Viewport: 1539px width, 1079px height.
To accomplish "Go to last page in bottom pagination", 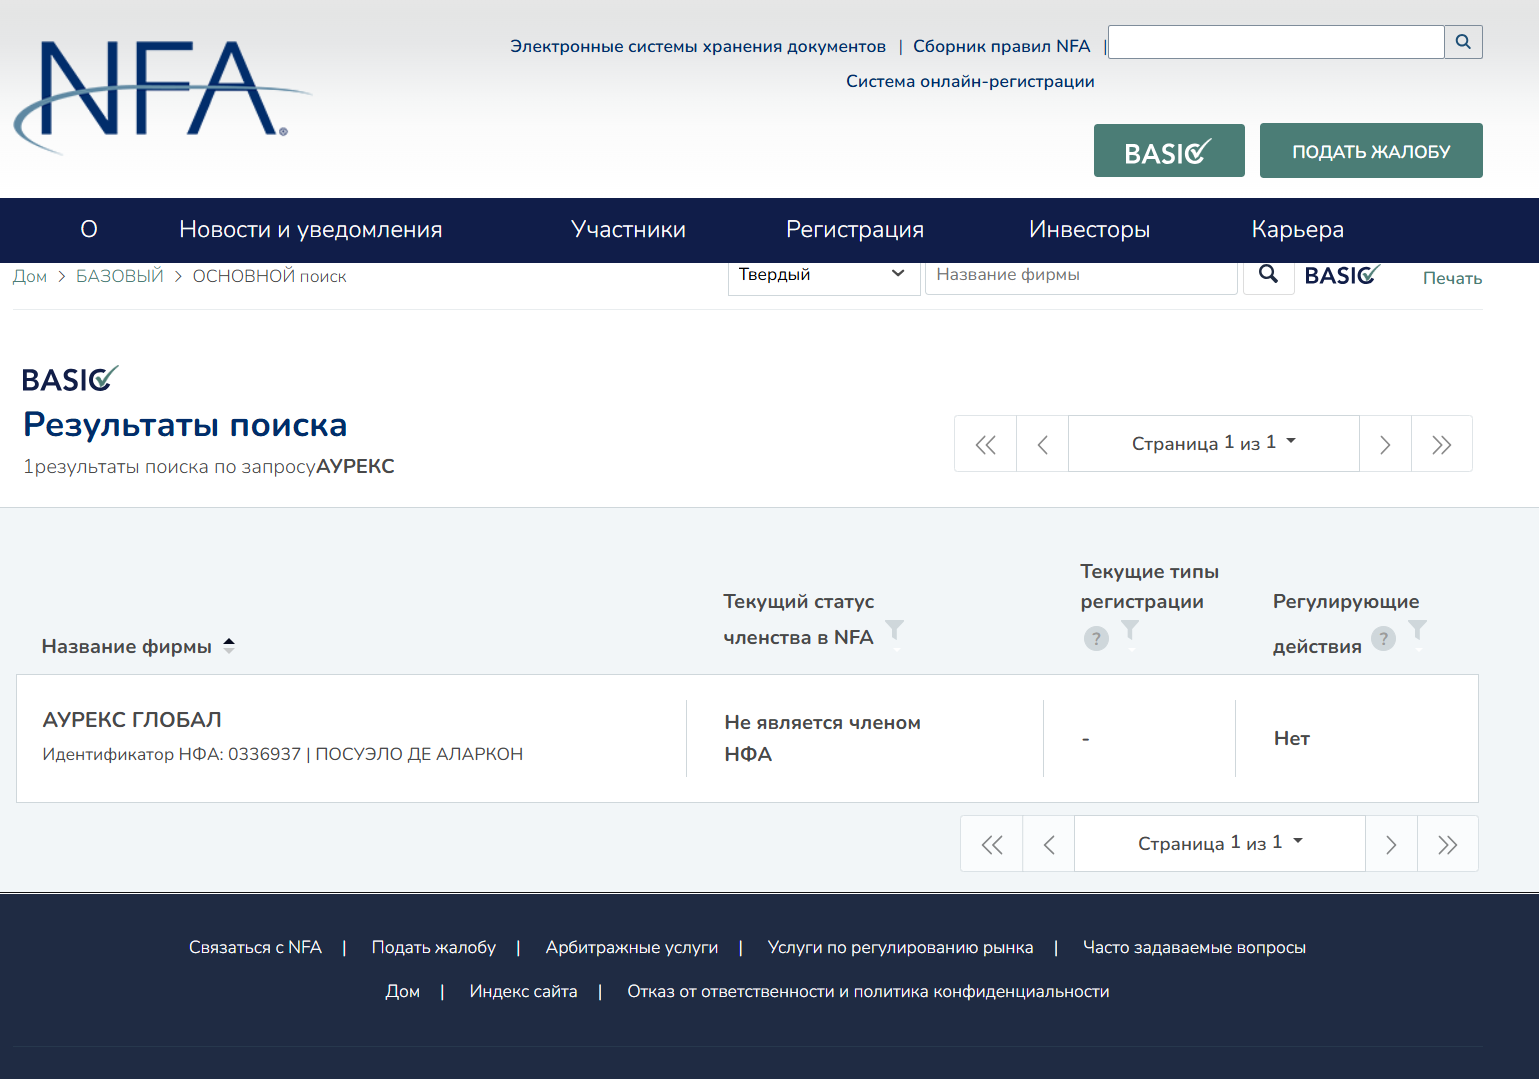I will coord(1447,844).
